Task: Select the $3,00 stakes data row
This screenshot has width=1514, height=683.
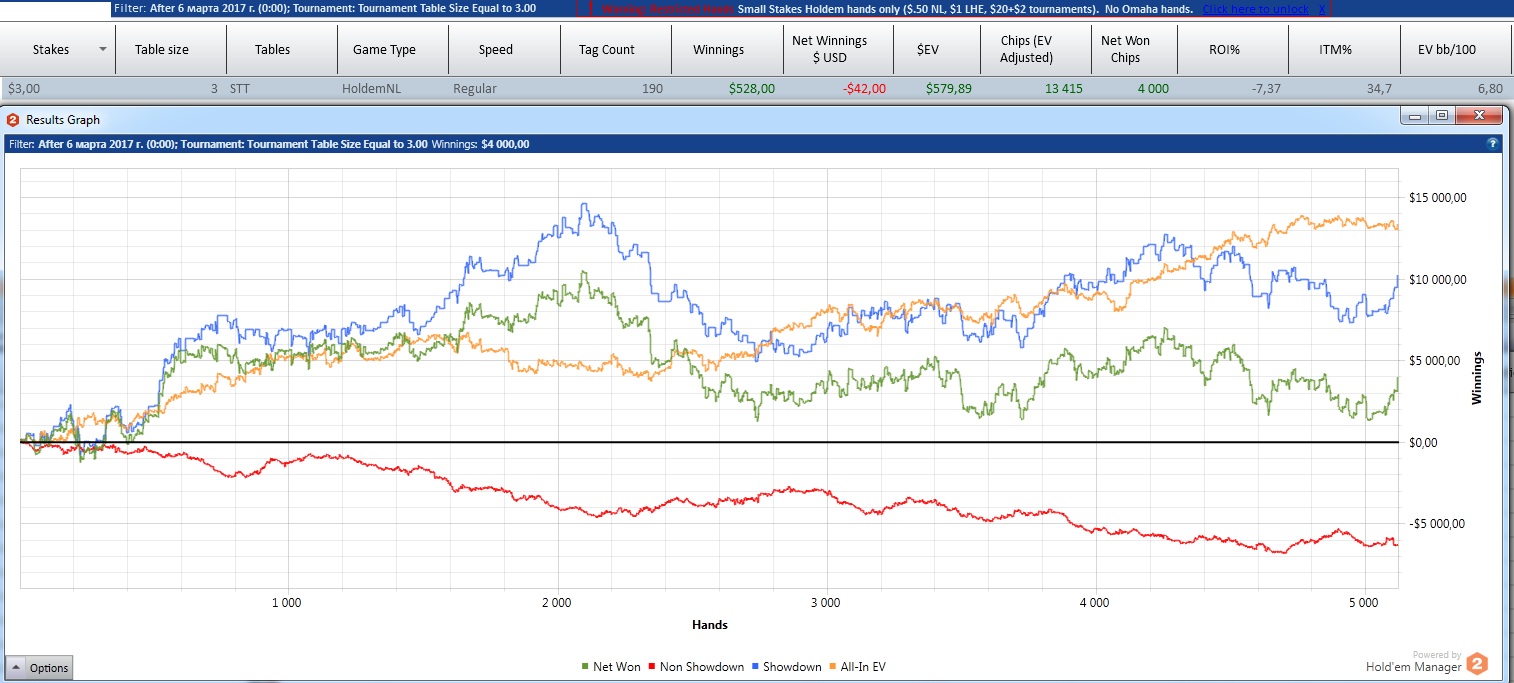Action: tap(300, 89)
